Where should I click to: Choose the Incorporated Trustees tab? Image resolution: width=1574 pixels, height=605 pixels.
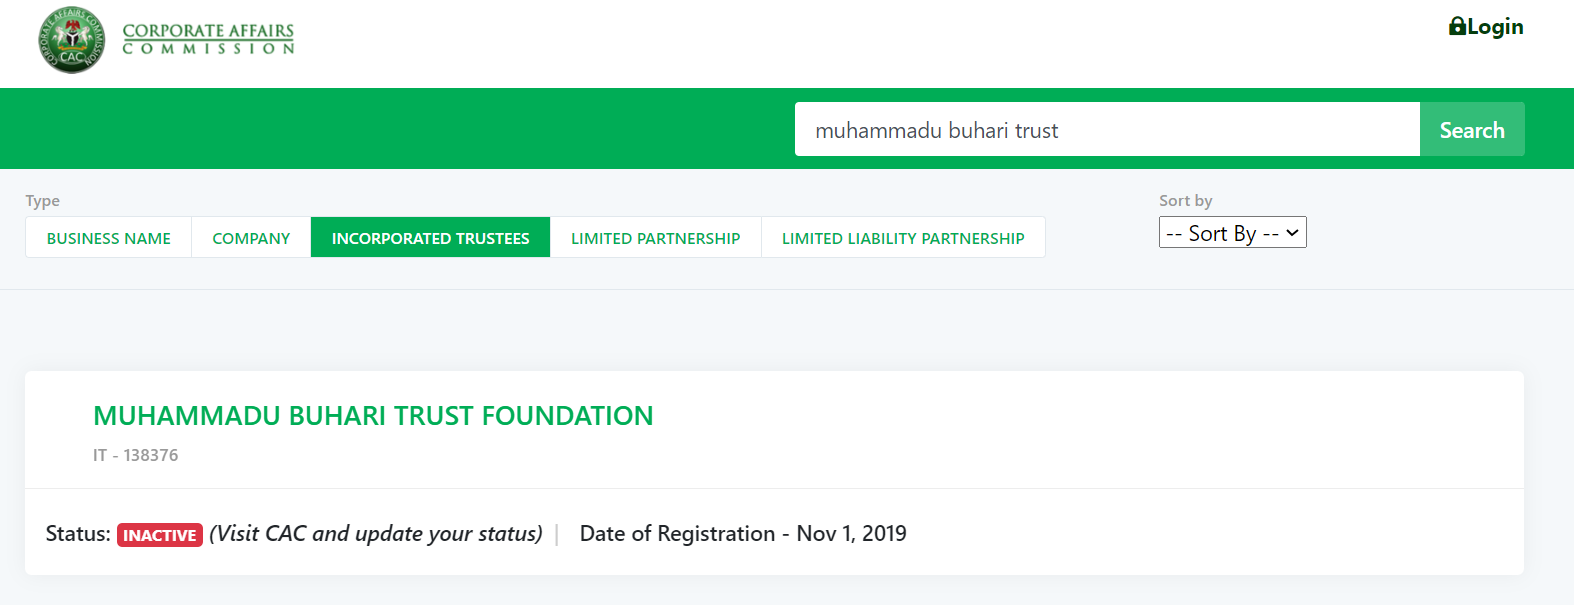pyautogui.click(x=430, y=238)
